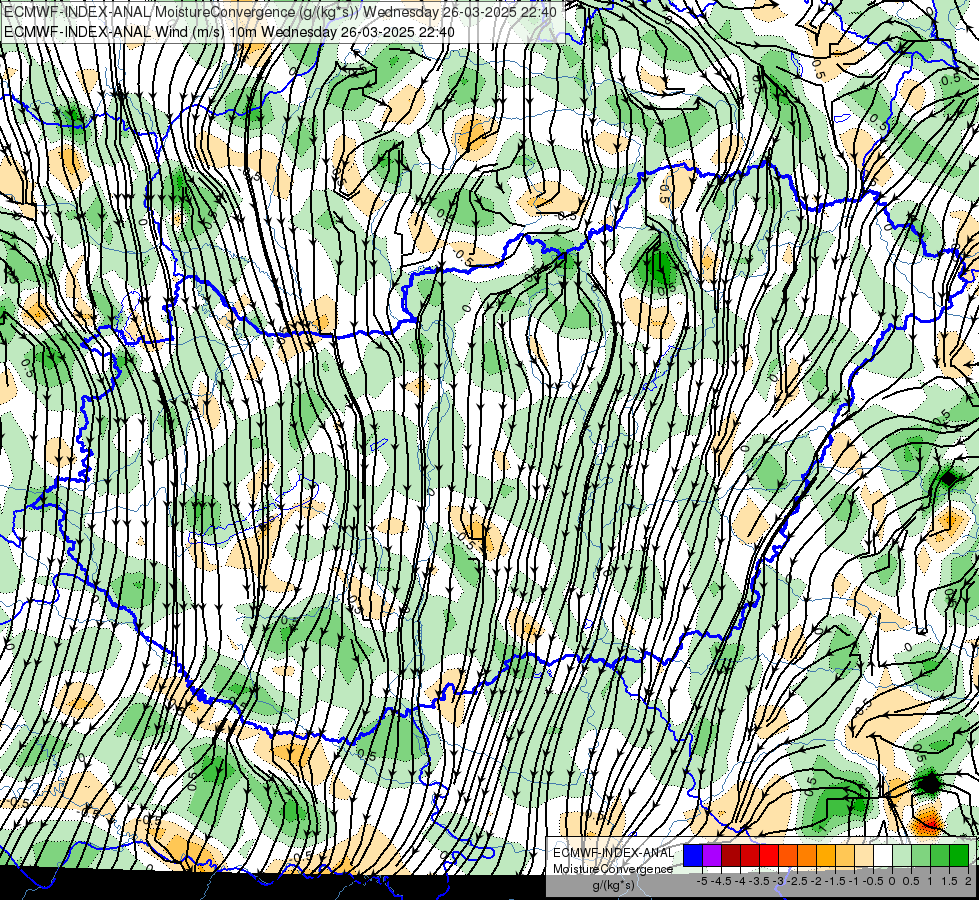Select the white legend swatch left of 0
This screenshot has height=900, width=979.
(x=883, y=856)
